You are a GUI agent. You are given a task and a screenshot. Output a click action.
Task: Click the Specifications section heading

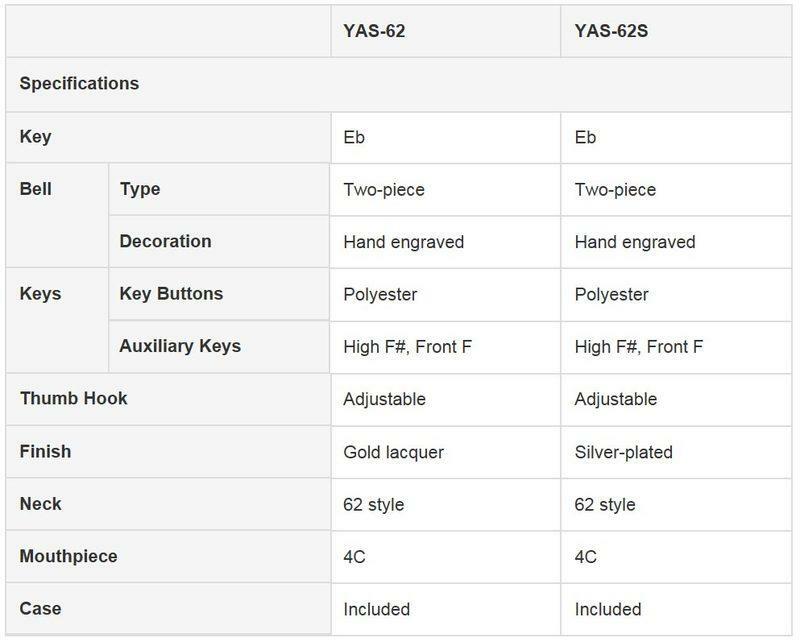79,84
